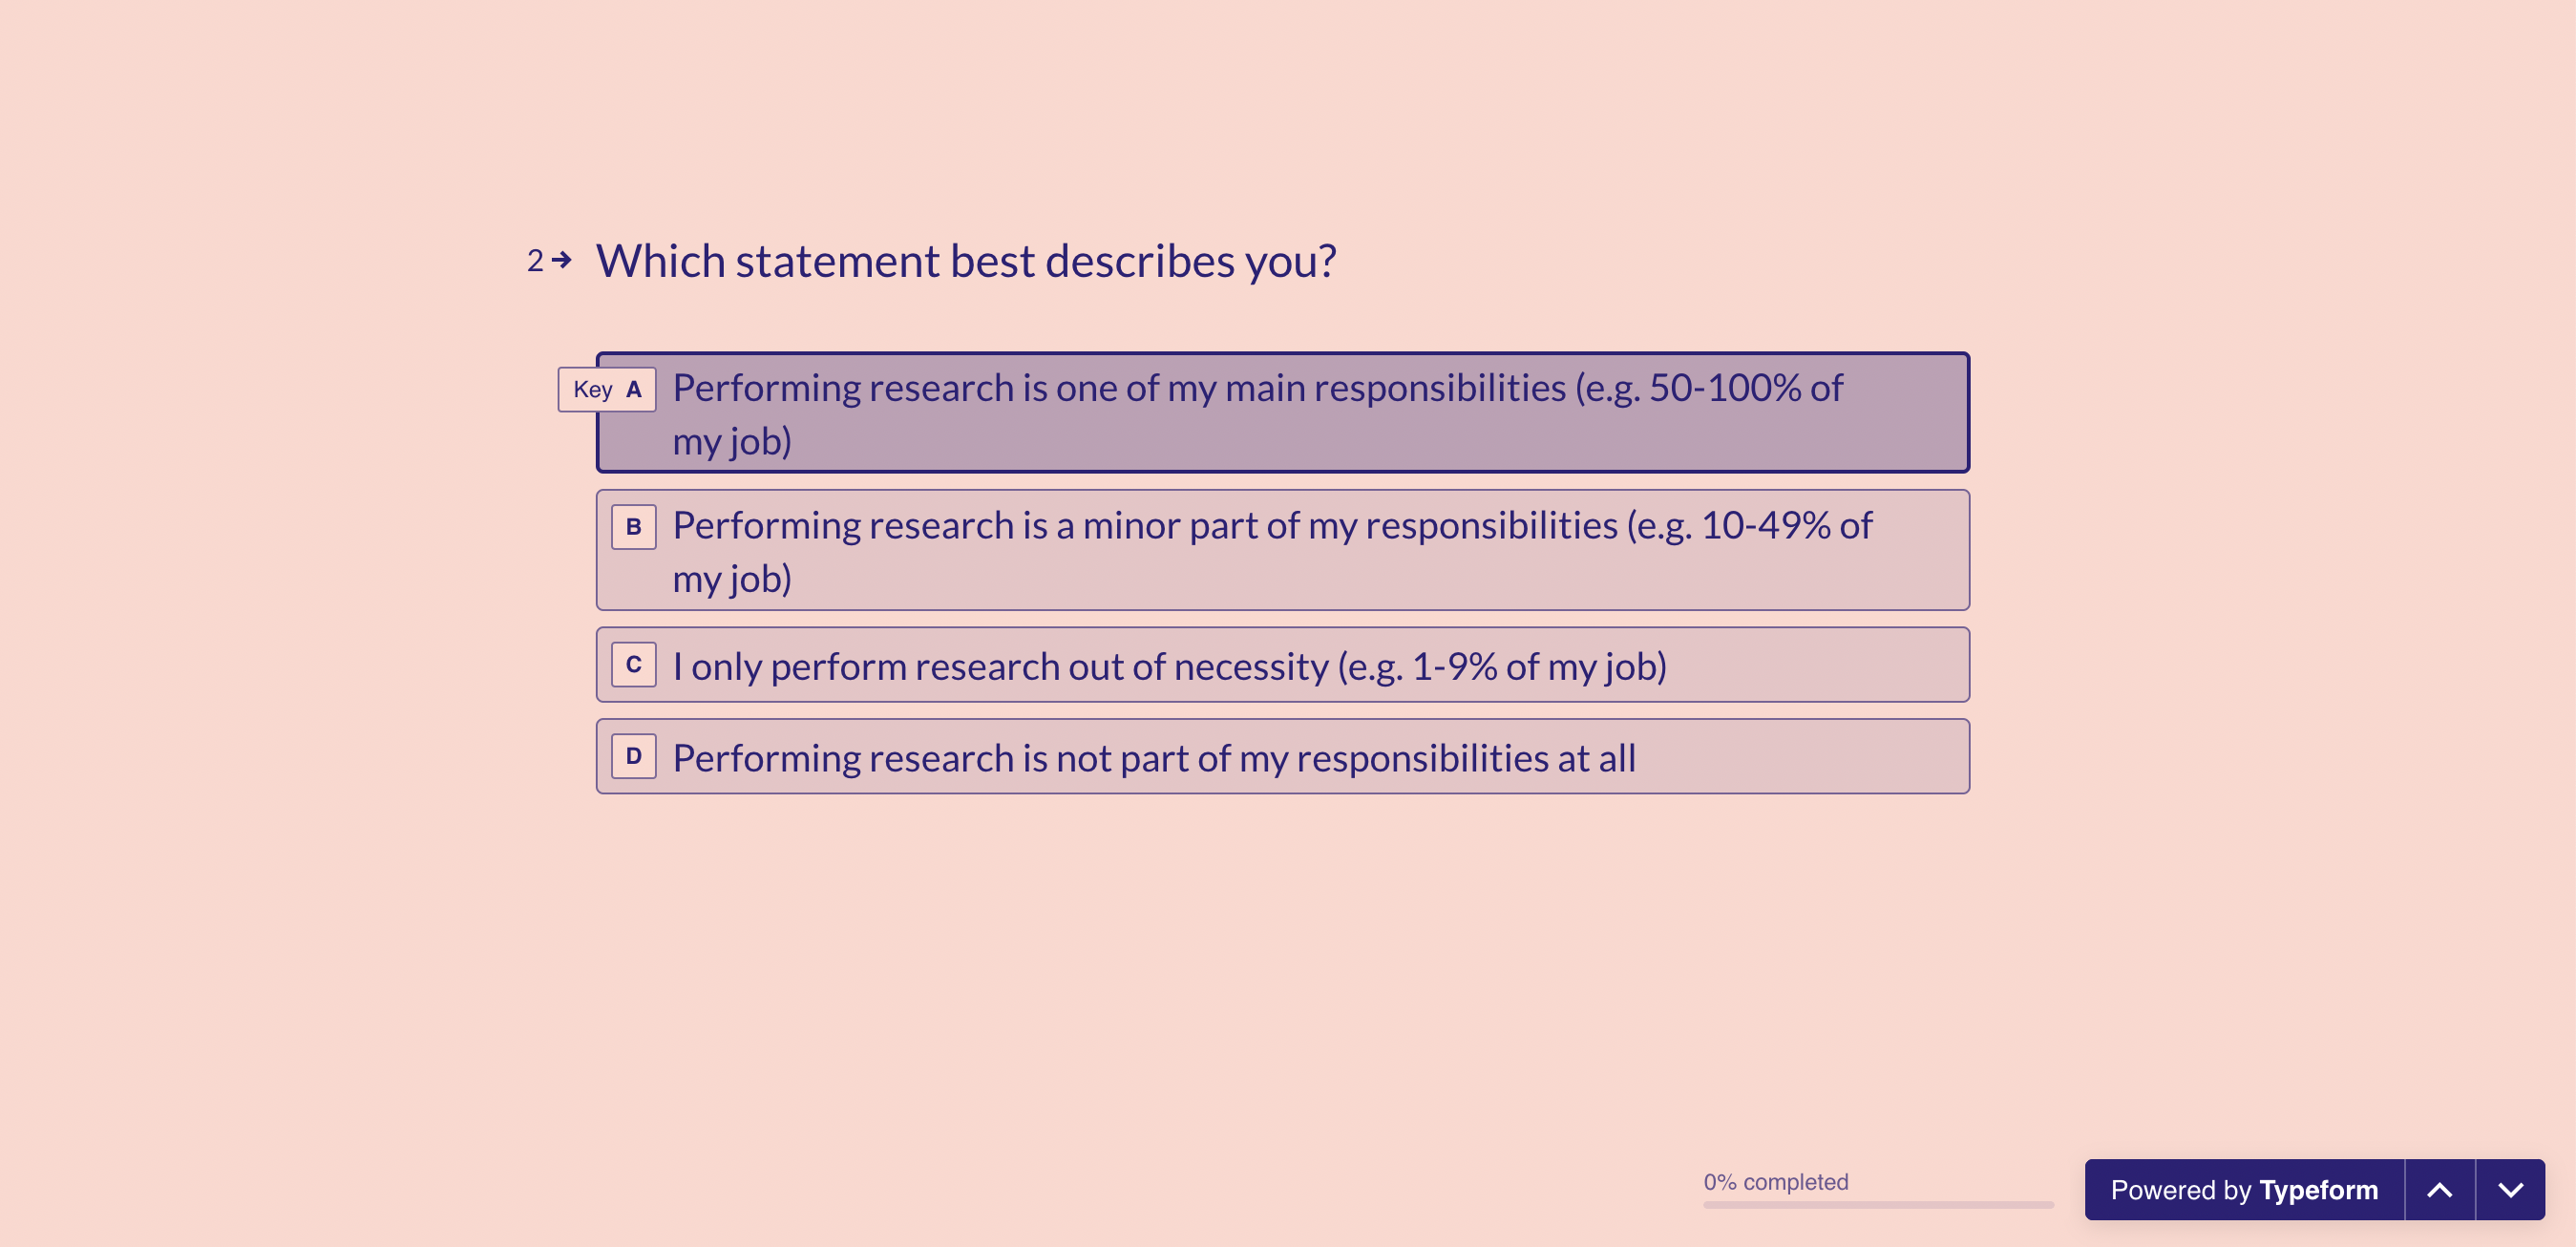Select 'research is one of my main responsibilities'

[1283, 412]
